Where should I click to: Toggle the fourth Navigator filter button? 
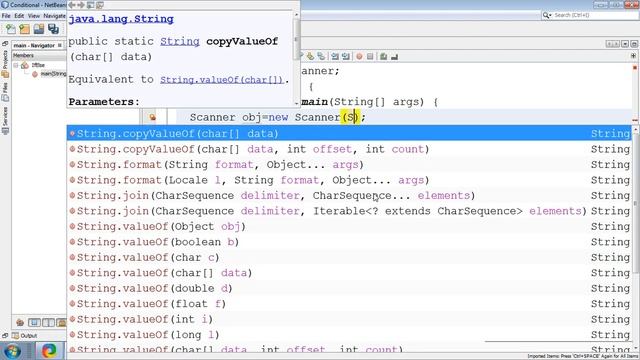61,322
